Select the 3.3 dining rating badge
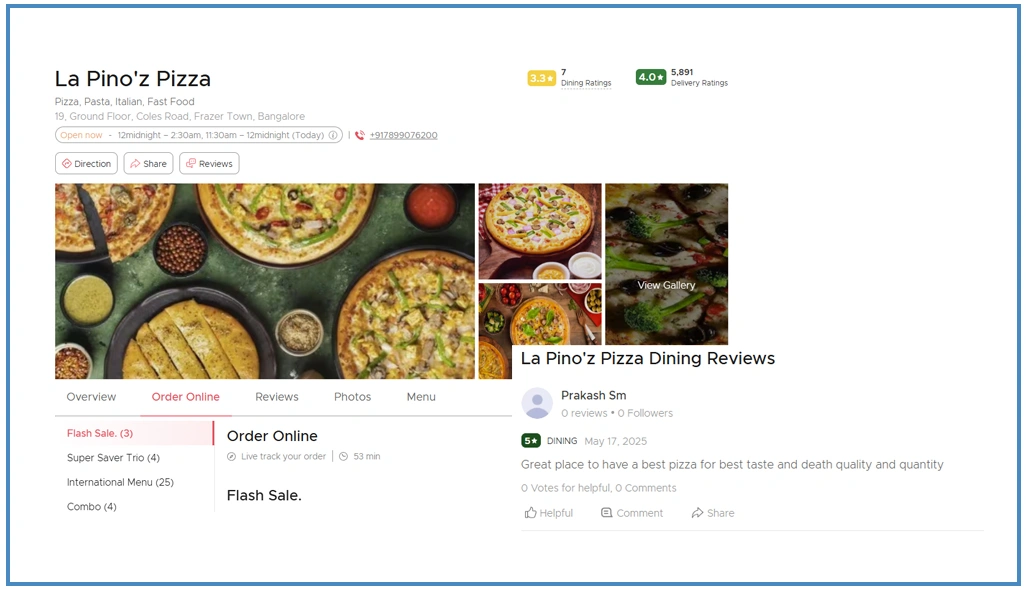This screenshot has width=1026, height=589. point(541,78)
